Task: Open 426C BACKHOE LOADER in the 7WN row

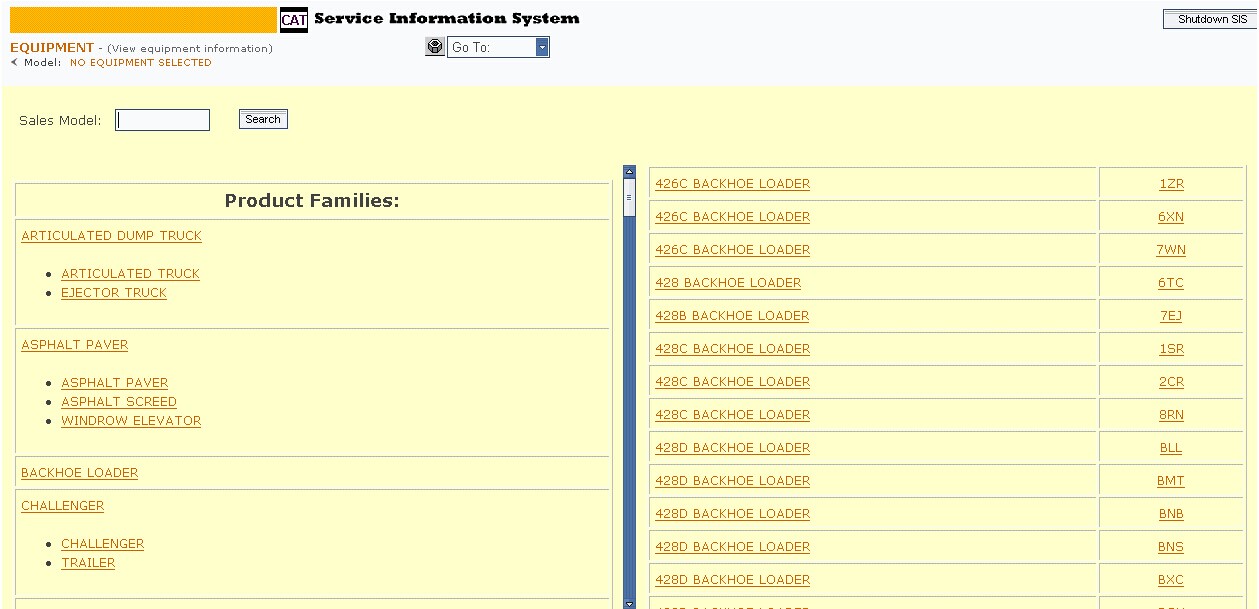Action: click(733, 250)
